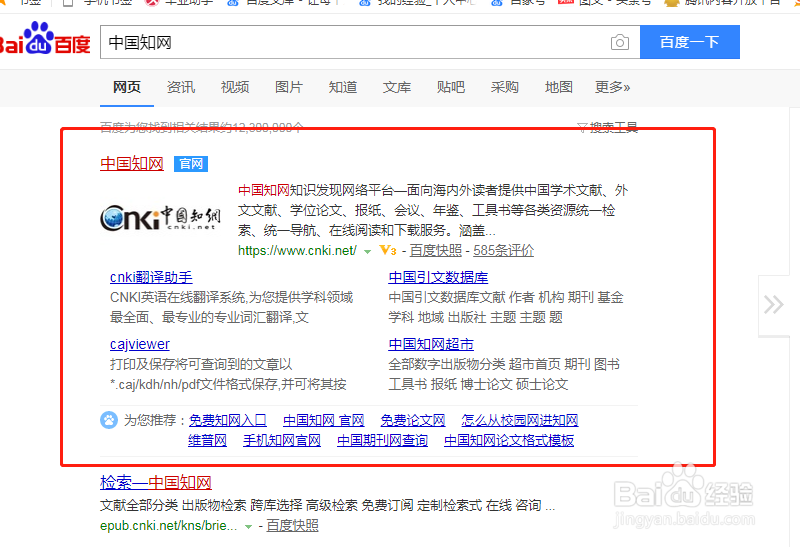Screen dimensions: 800x547
Task: Open recommended link 中国期刊网查询
Action: [x=382, y=440]
